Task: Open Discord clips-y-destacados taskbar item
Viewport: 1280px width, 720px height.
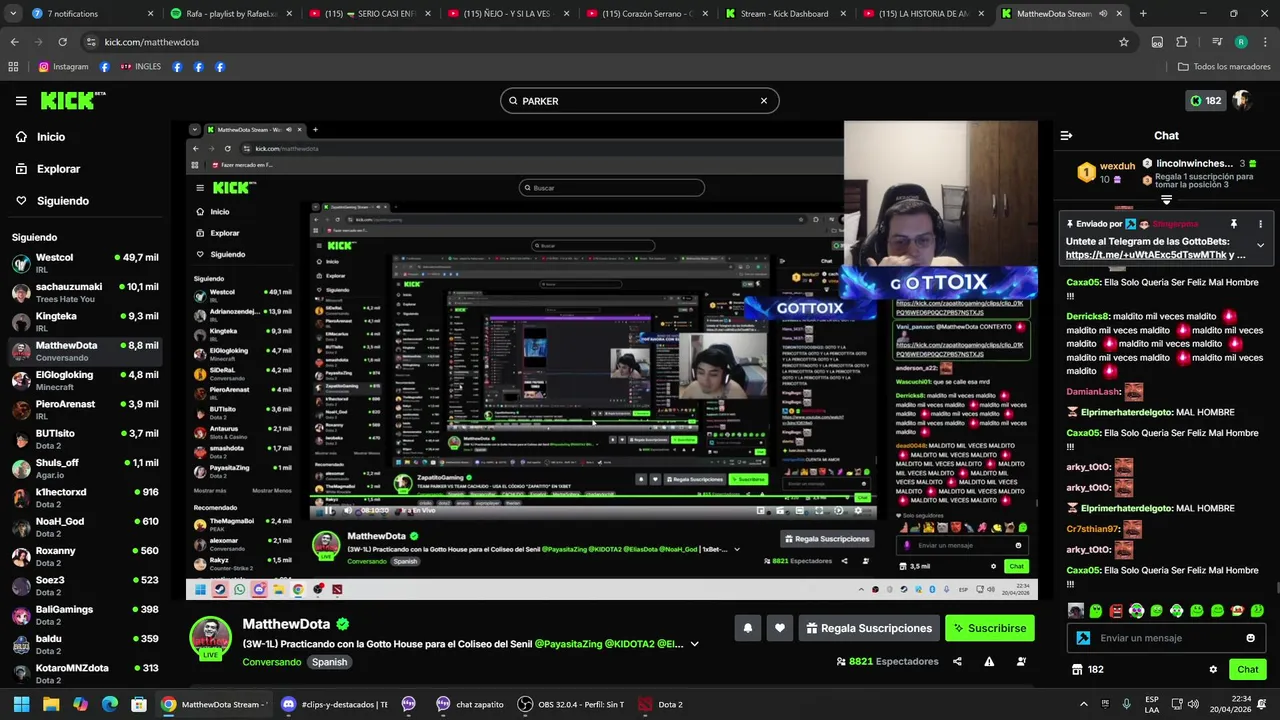Action: [x=334, y=704]
